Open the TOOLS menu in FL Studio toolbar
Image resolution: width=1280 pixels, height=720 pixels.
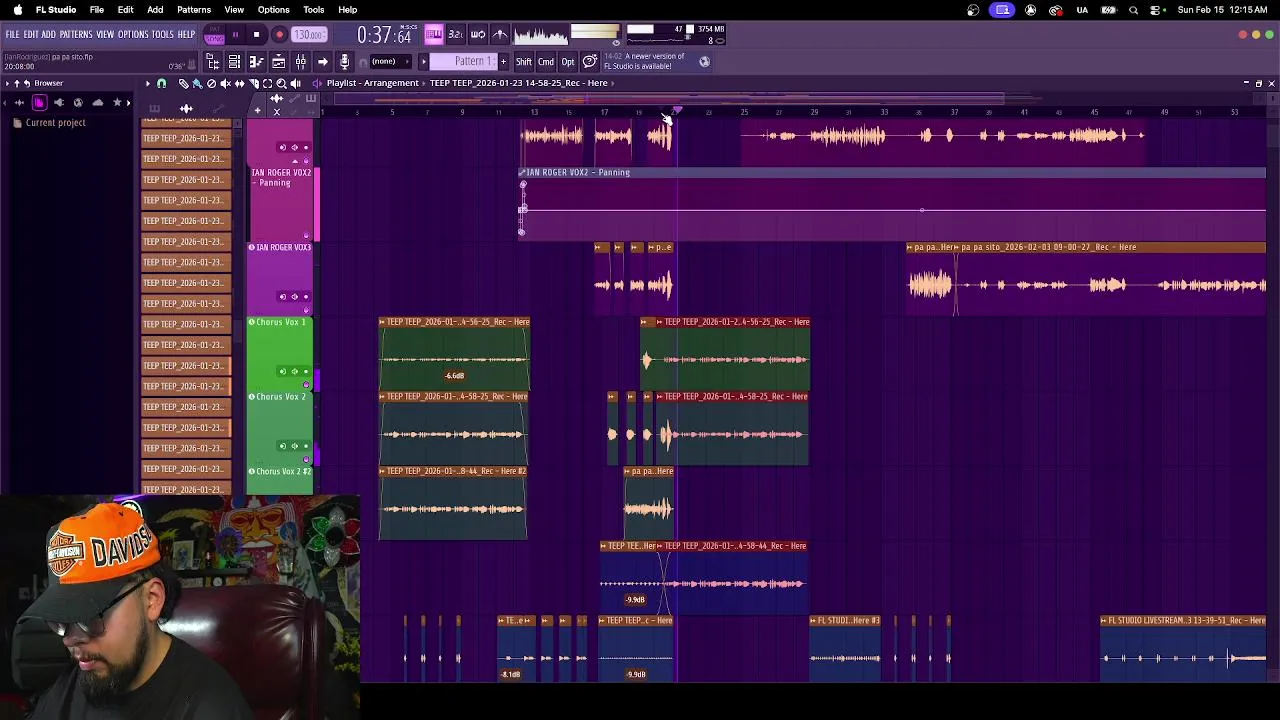click(162, 35)
